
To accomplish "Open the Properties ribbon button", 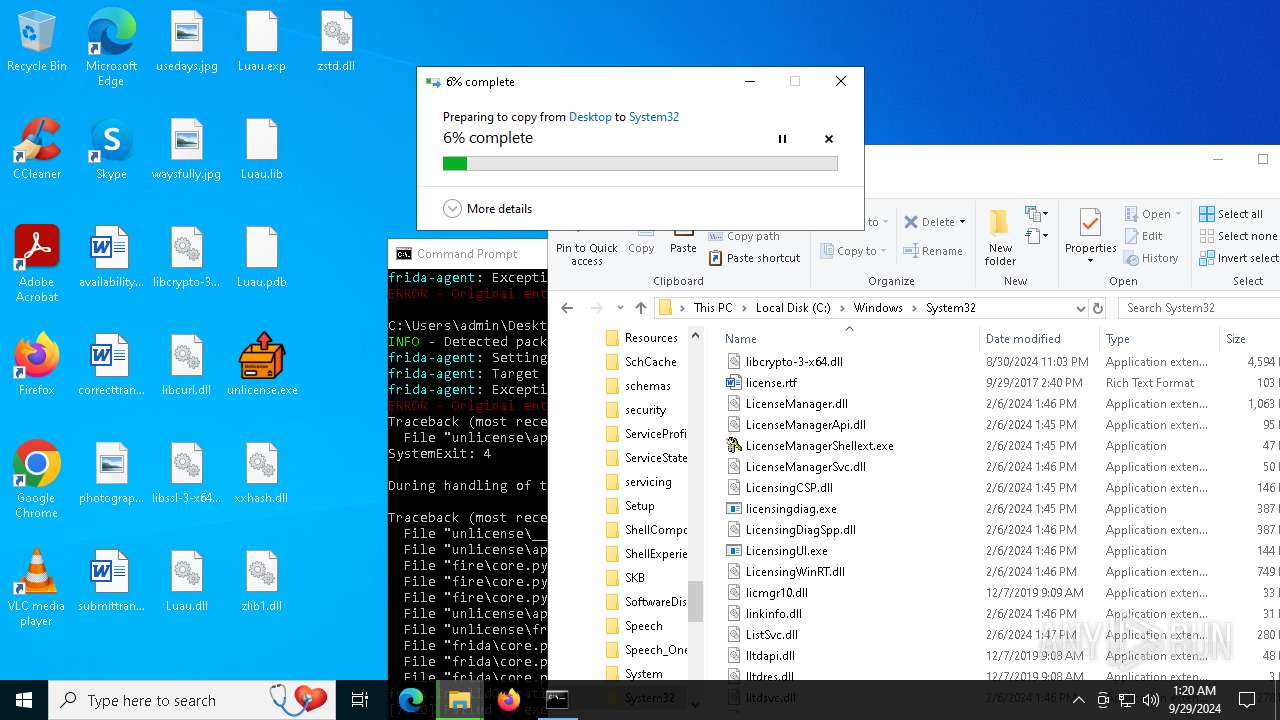I will (1090, 237).
